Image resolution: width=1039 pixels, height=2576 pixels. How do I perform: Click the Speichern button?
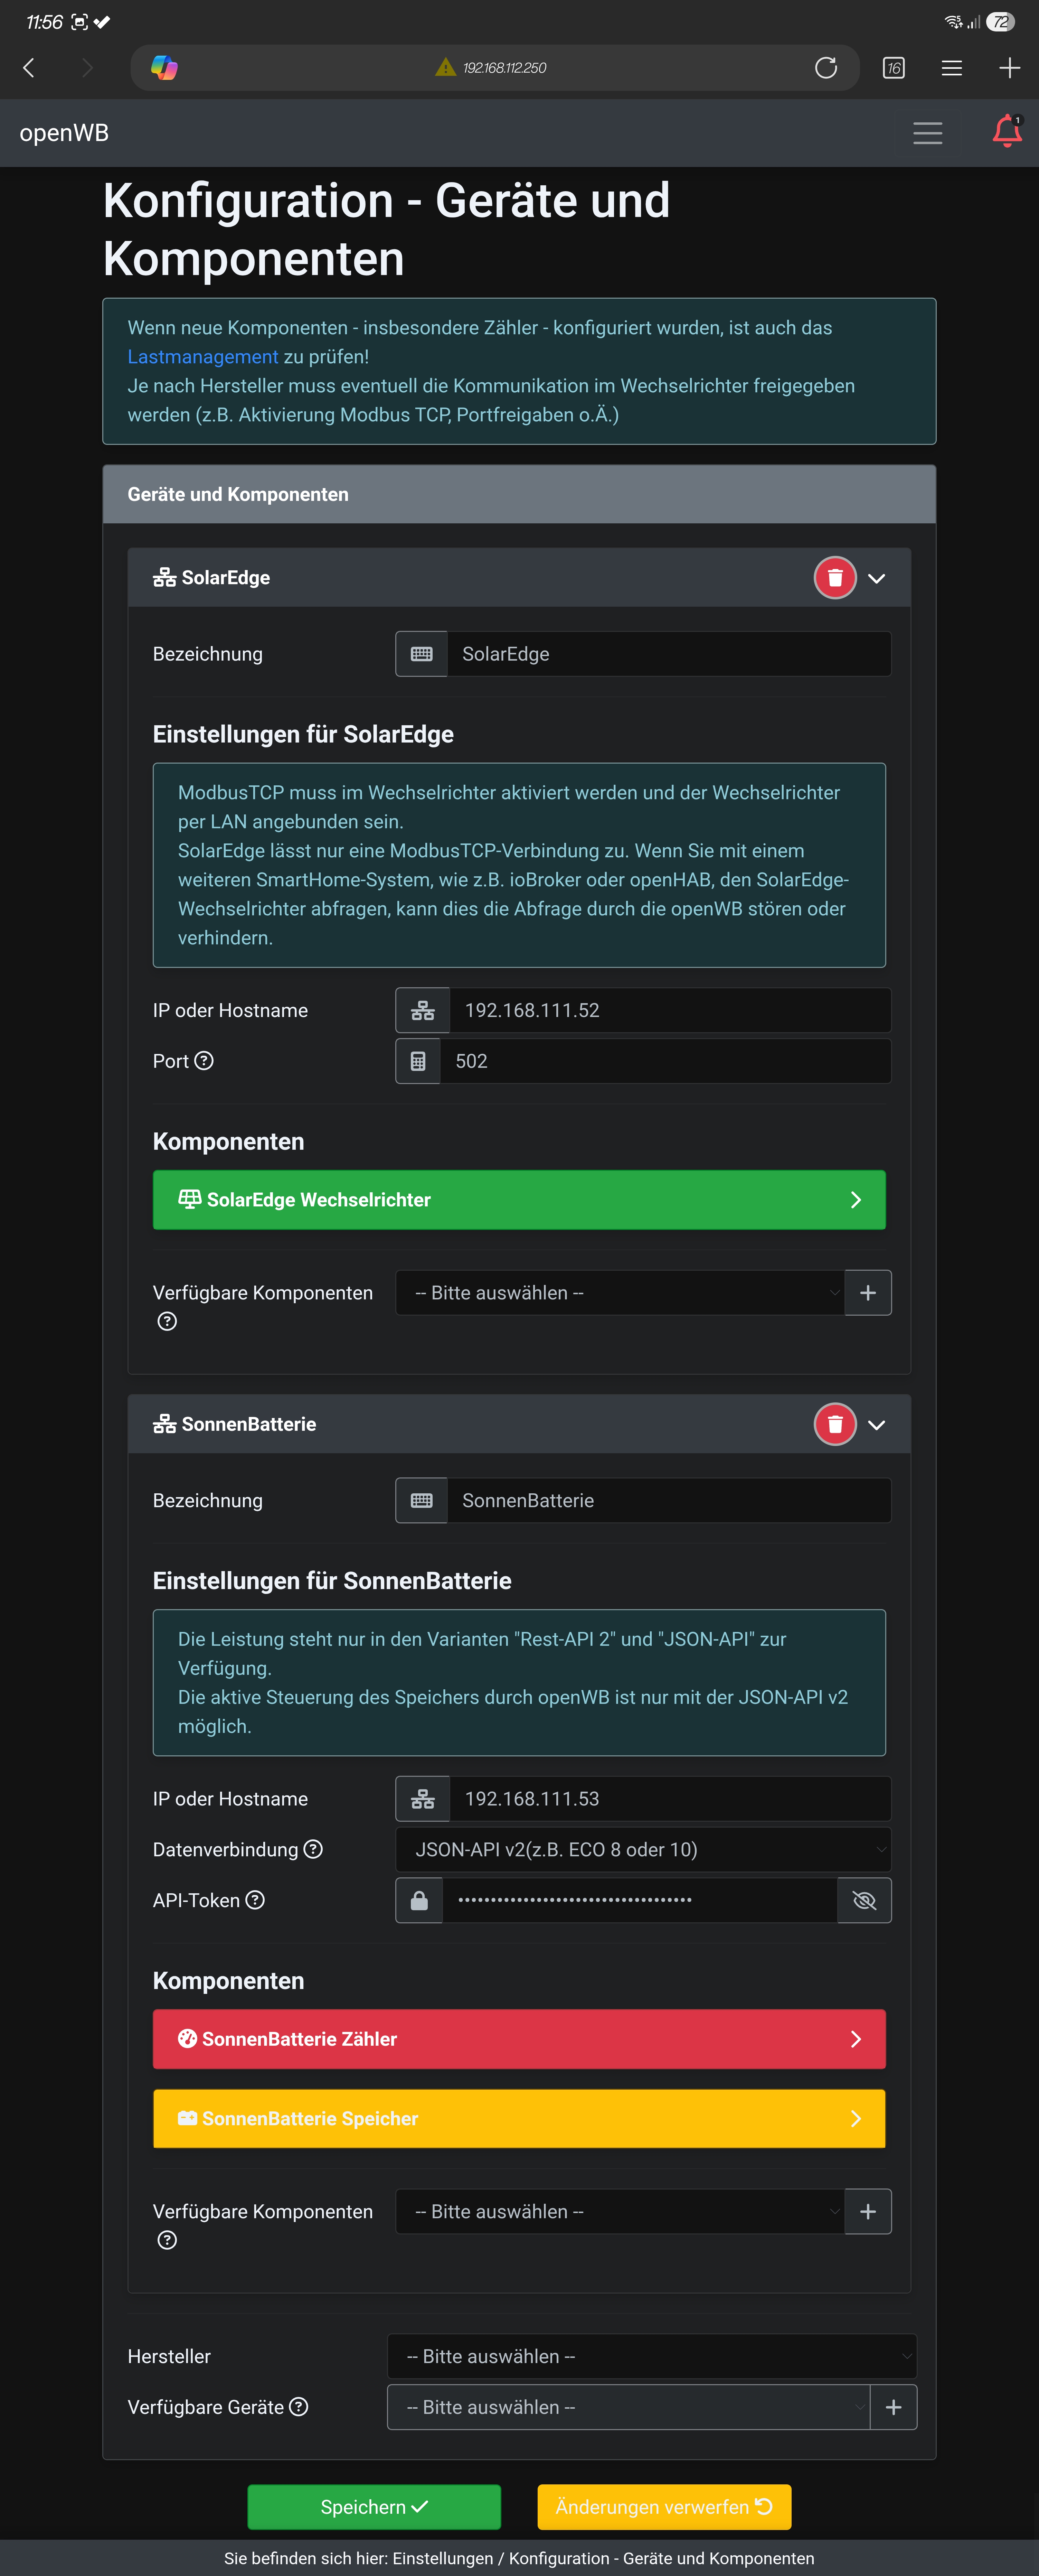click(374, 2506)
